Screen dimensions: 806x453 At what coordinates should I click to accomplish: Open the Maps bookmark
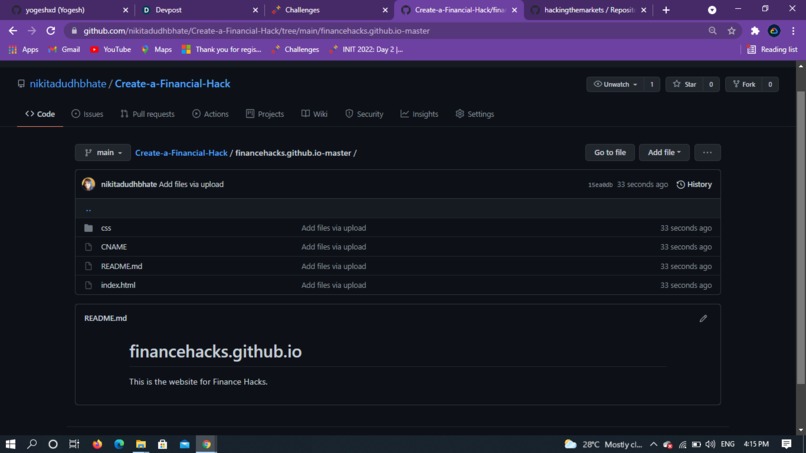coord(157,49)
